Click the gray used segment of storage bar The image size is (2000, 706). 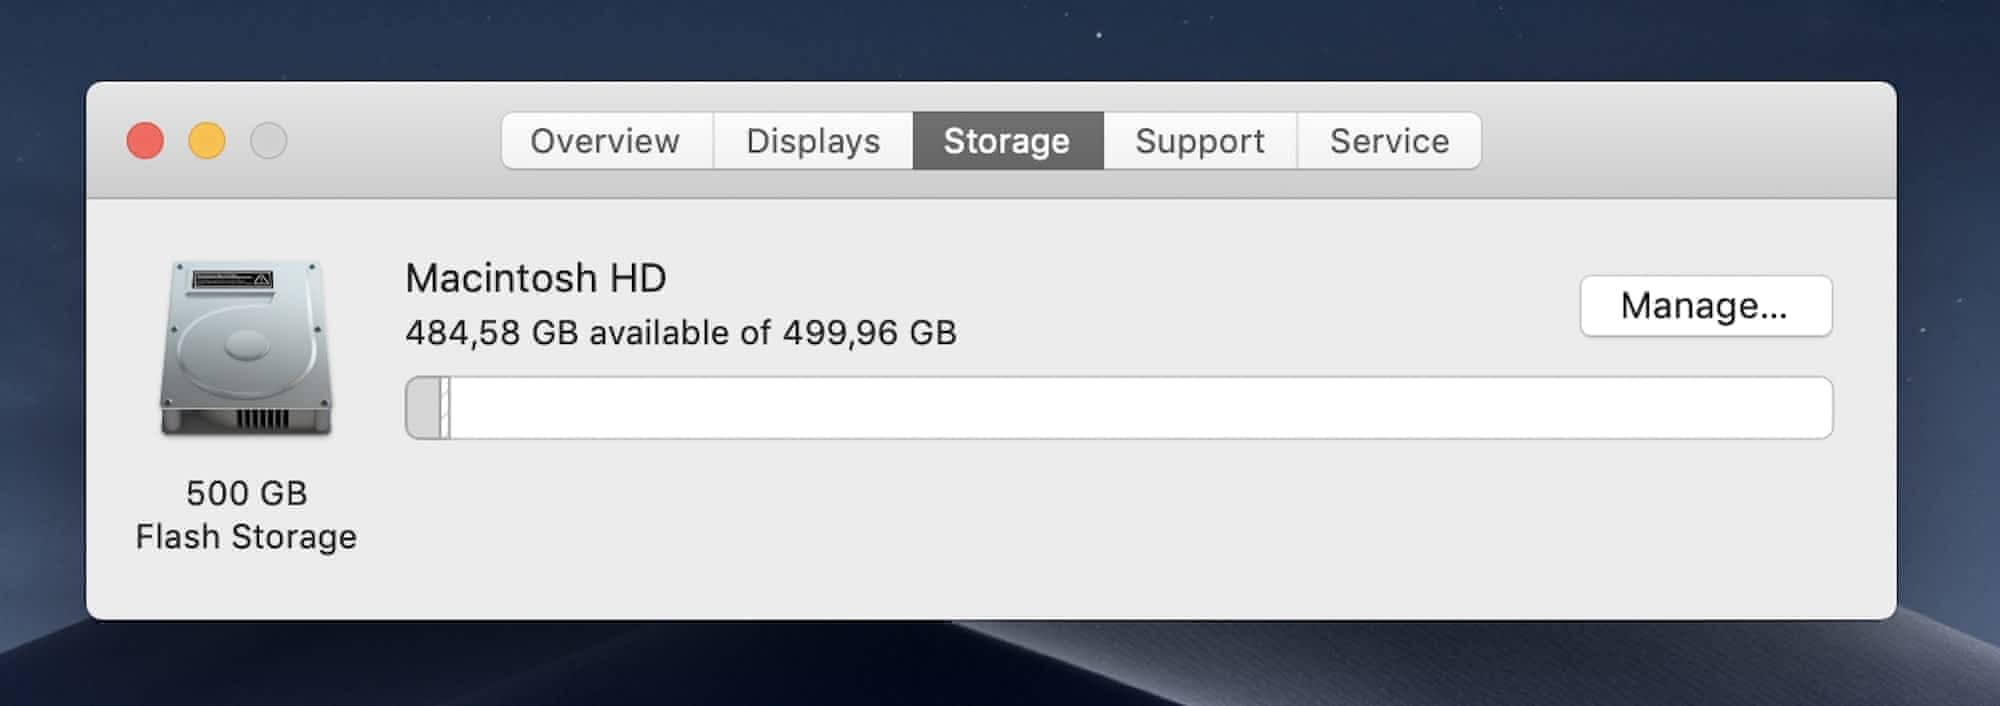(x=424, y=408)
